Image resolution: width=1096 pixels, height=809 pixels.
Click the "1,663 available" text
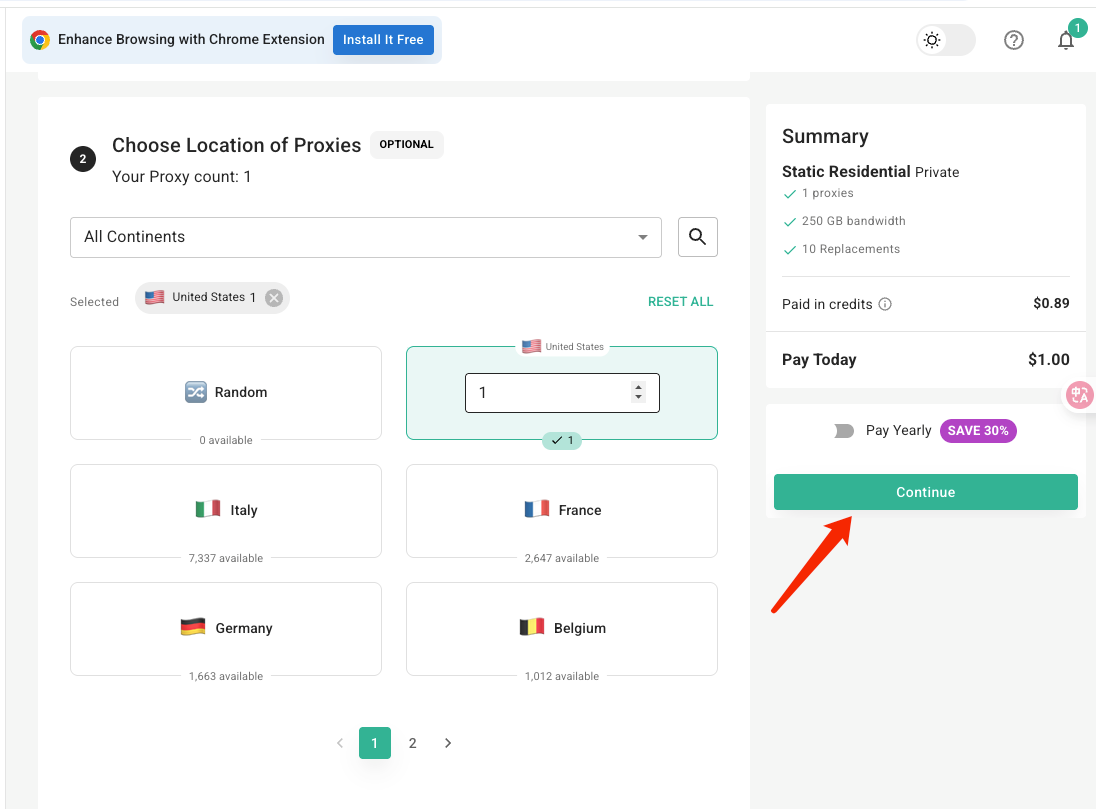click(x=226, y=676)
